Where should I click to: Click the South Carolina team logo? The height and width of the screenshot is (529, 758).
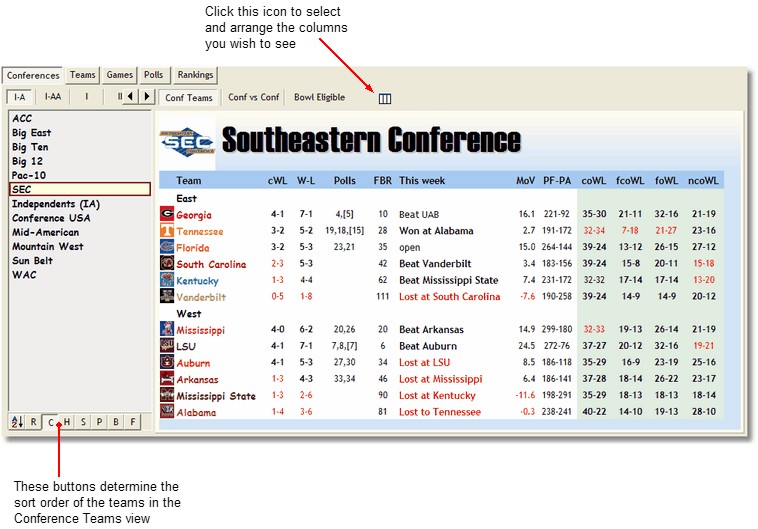(167, 263)
